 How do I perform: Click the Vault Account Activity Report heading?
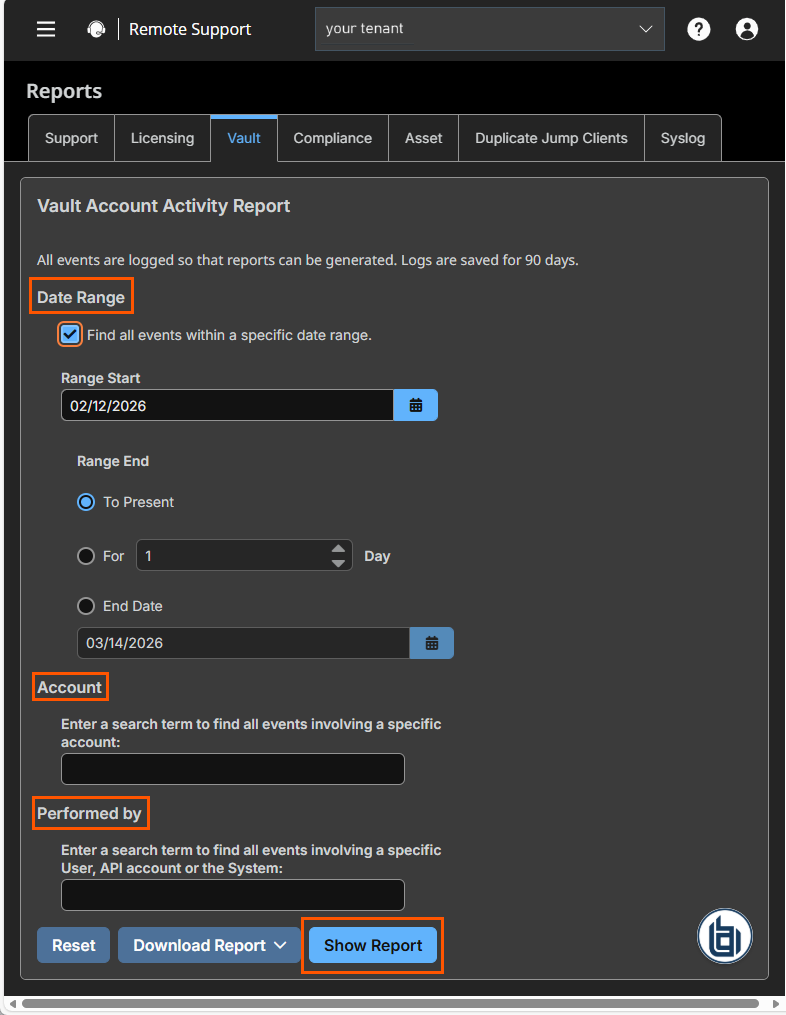(164, 206)
